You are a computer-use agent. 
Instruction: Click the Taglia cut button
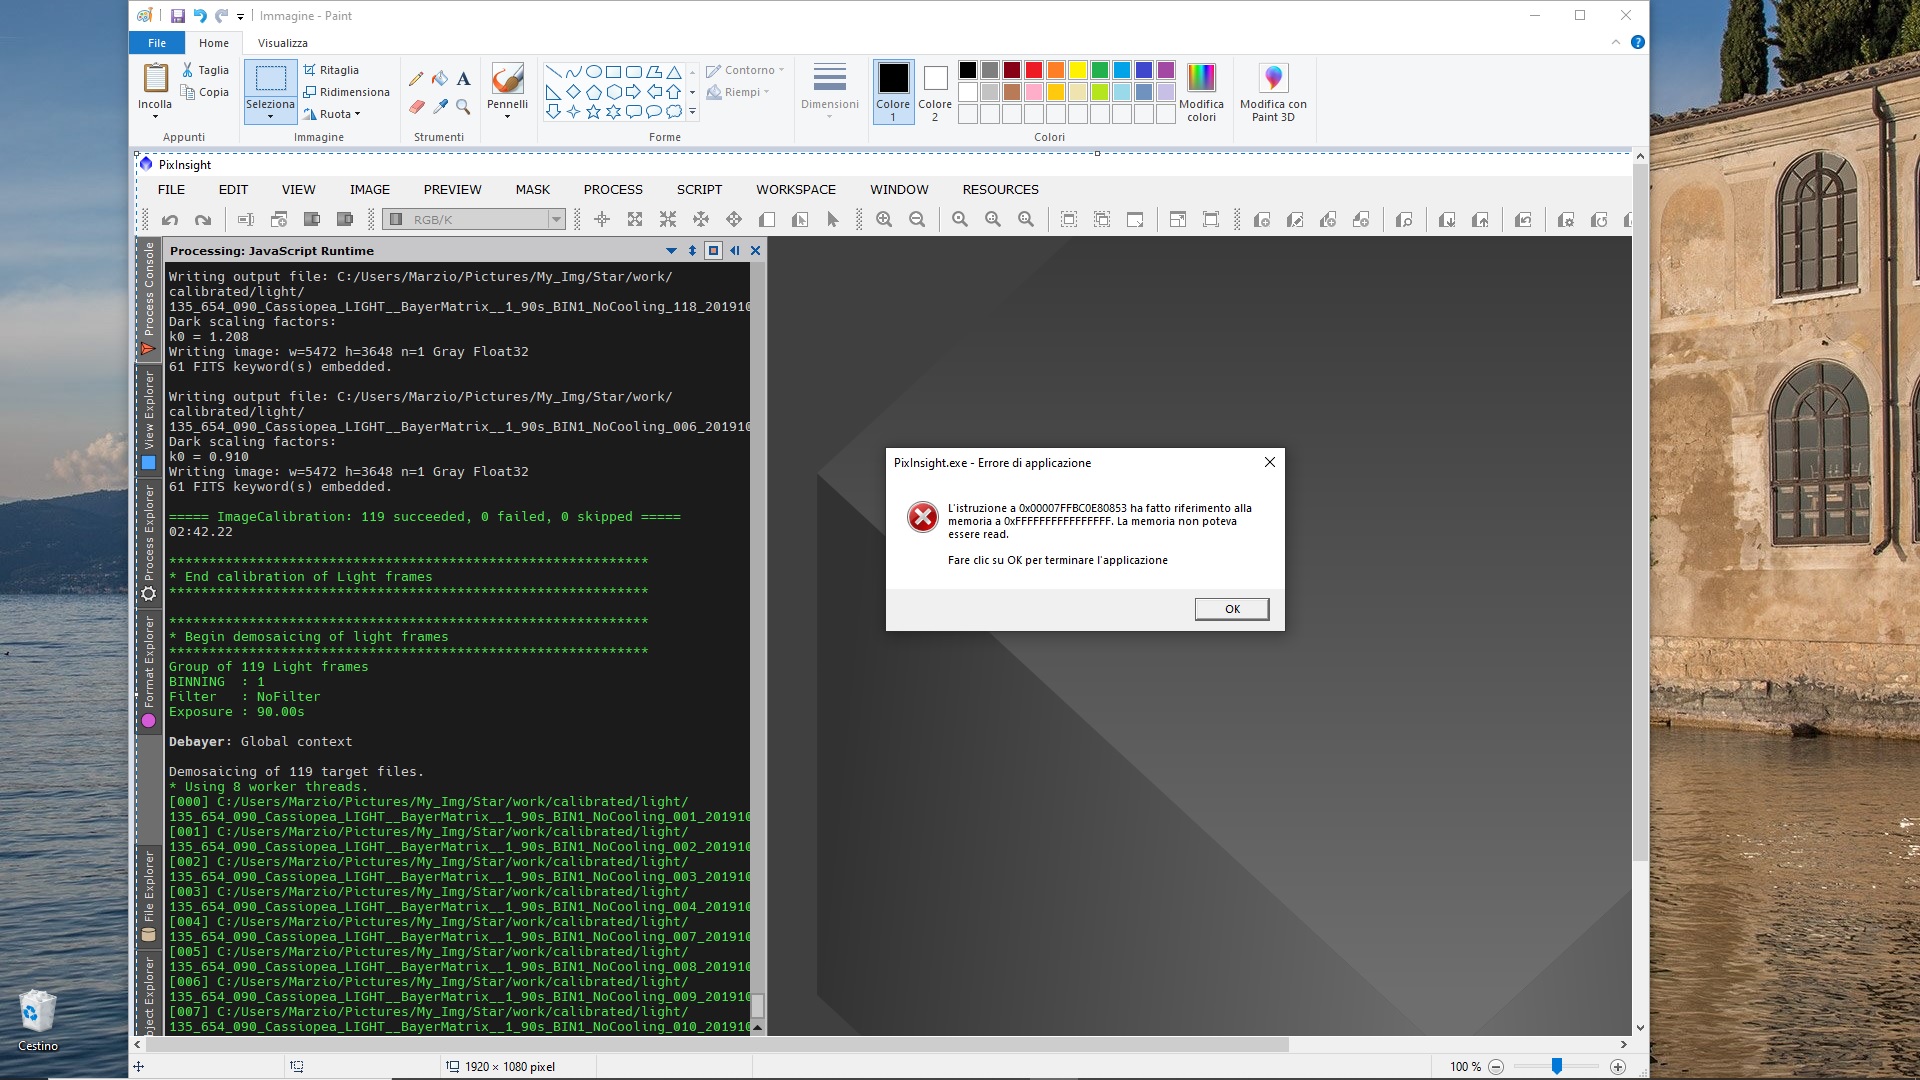coord(205,70)
